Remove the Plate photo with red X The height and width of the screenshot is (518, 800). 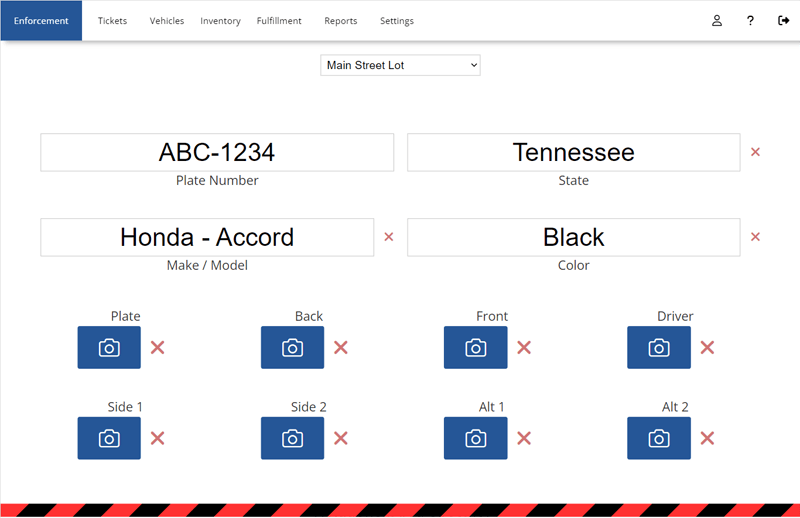(157, 348)
